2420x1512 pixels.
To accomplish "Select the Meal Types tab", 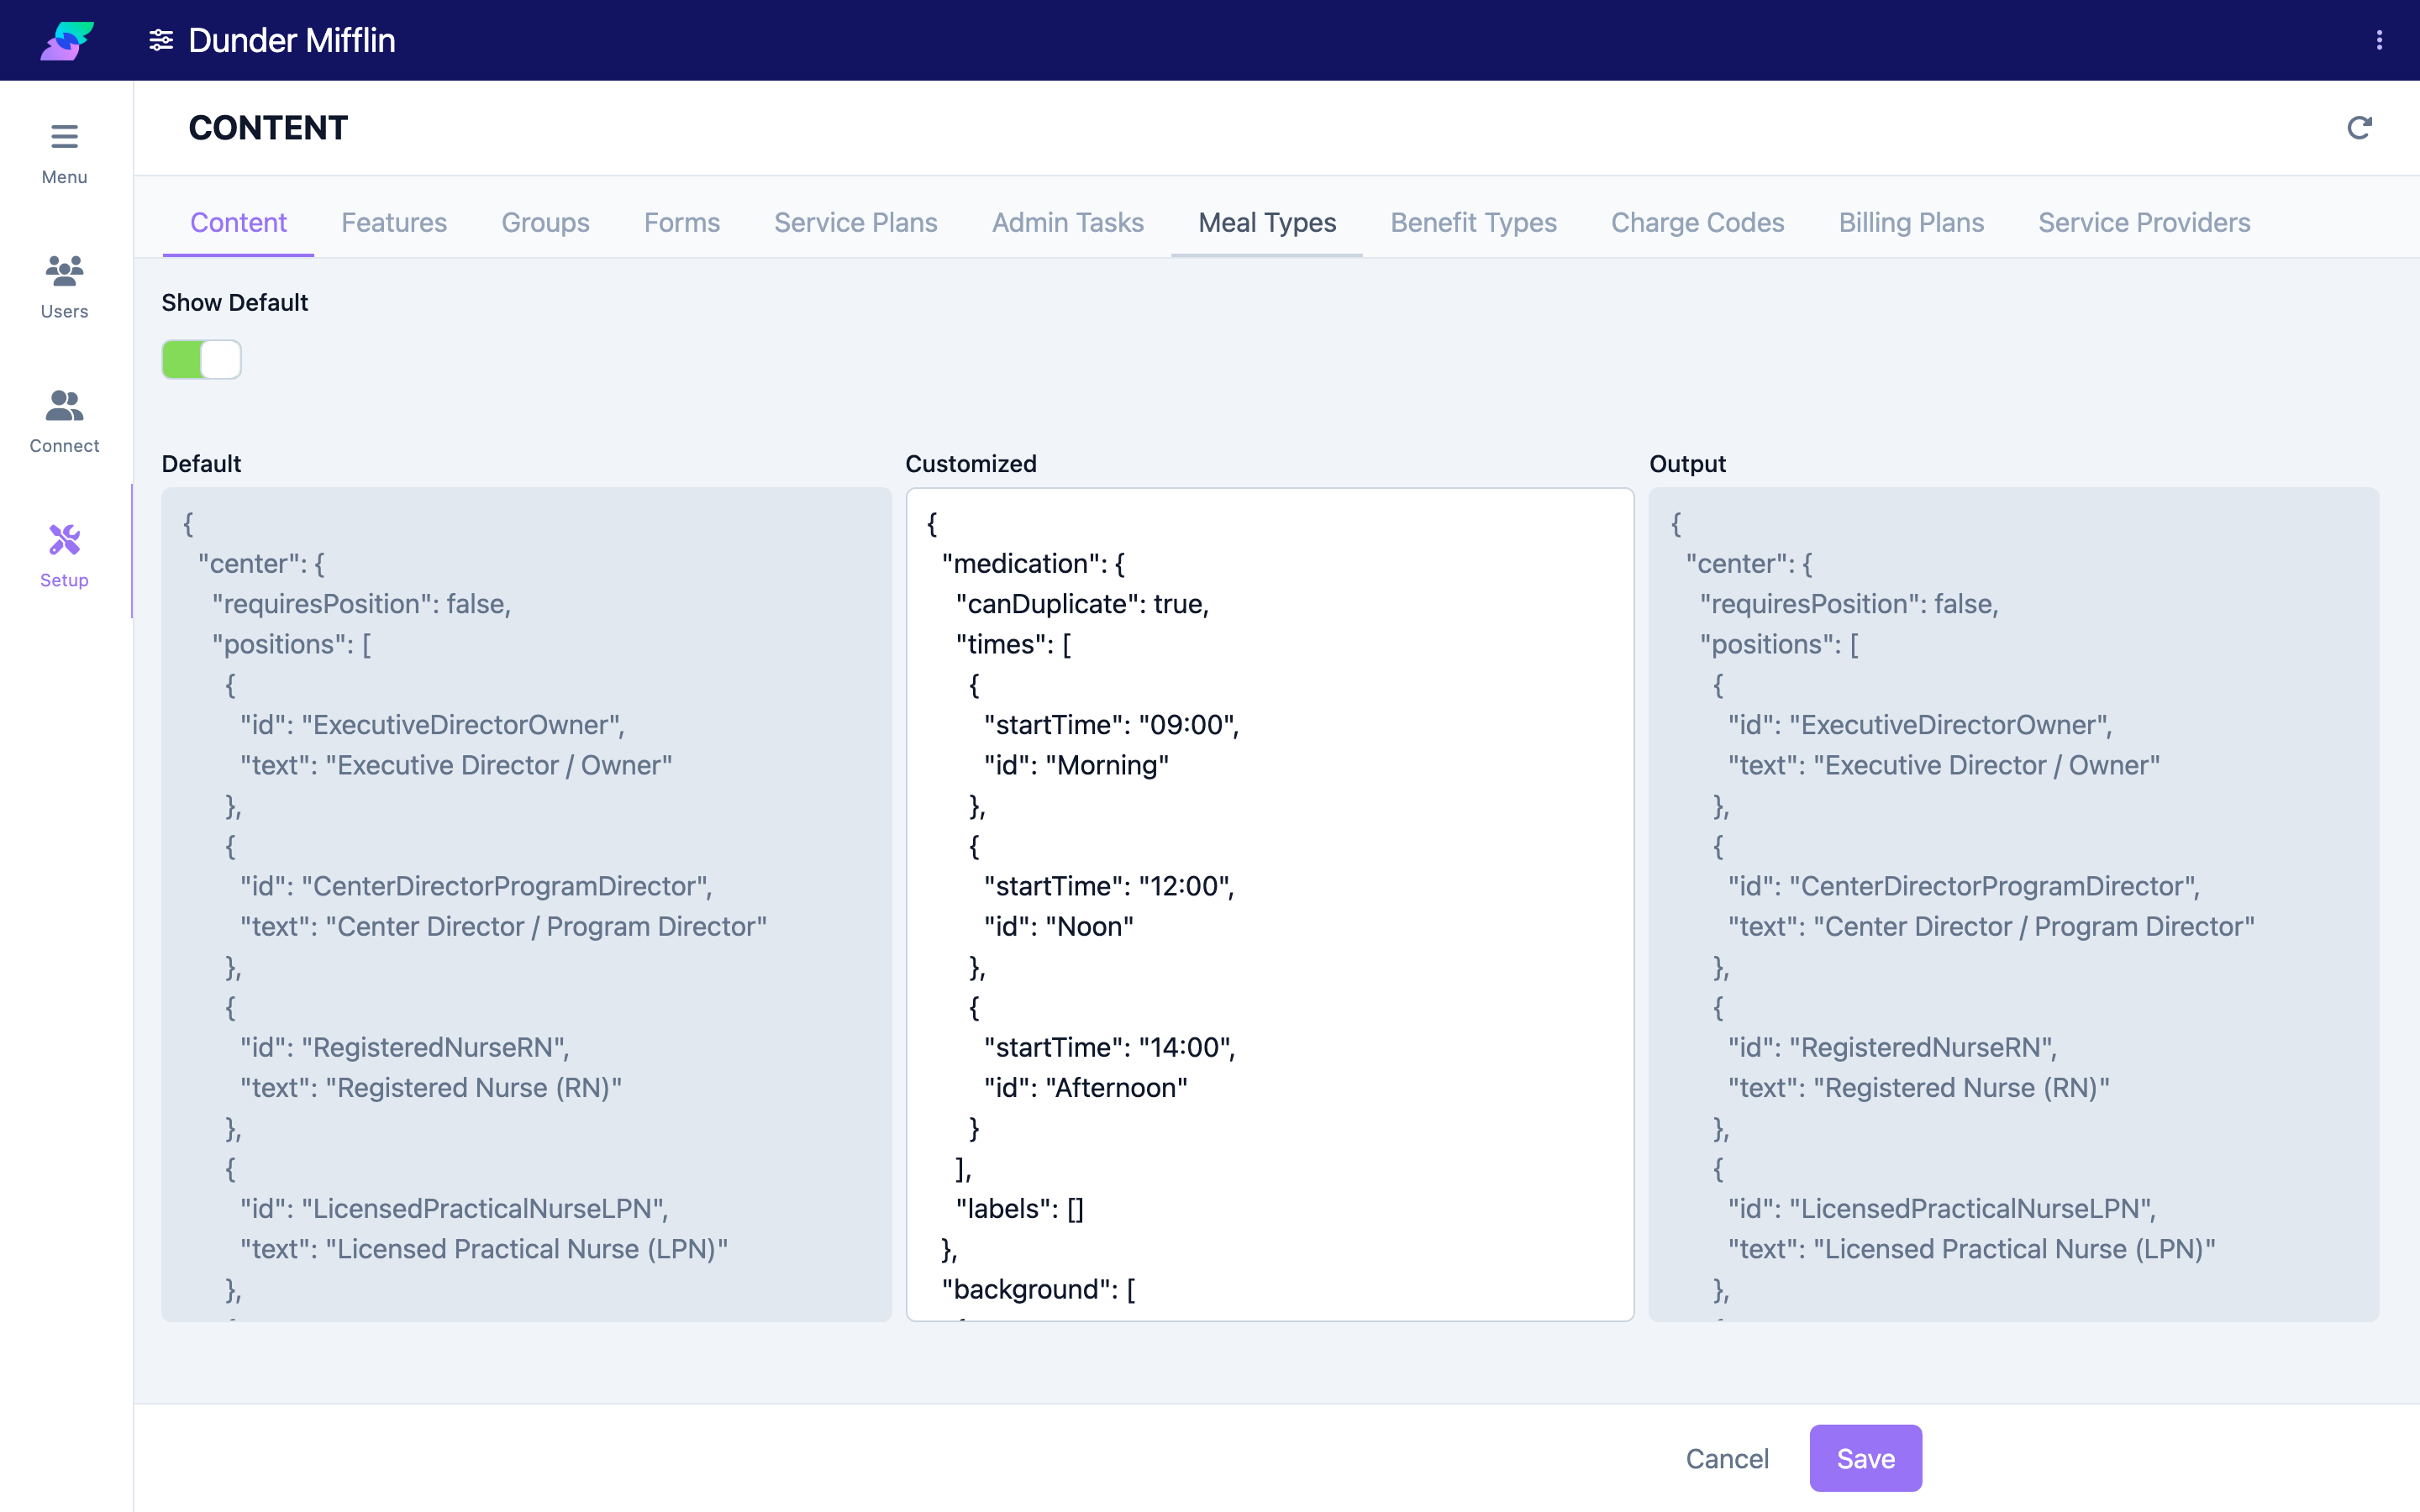I will [x=1267, y=222].
